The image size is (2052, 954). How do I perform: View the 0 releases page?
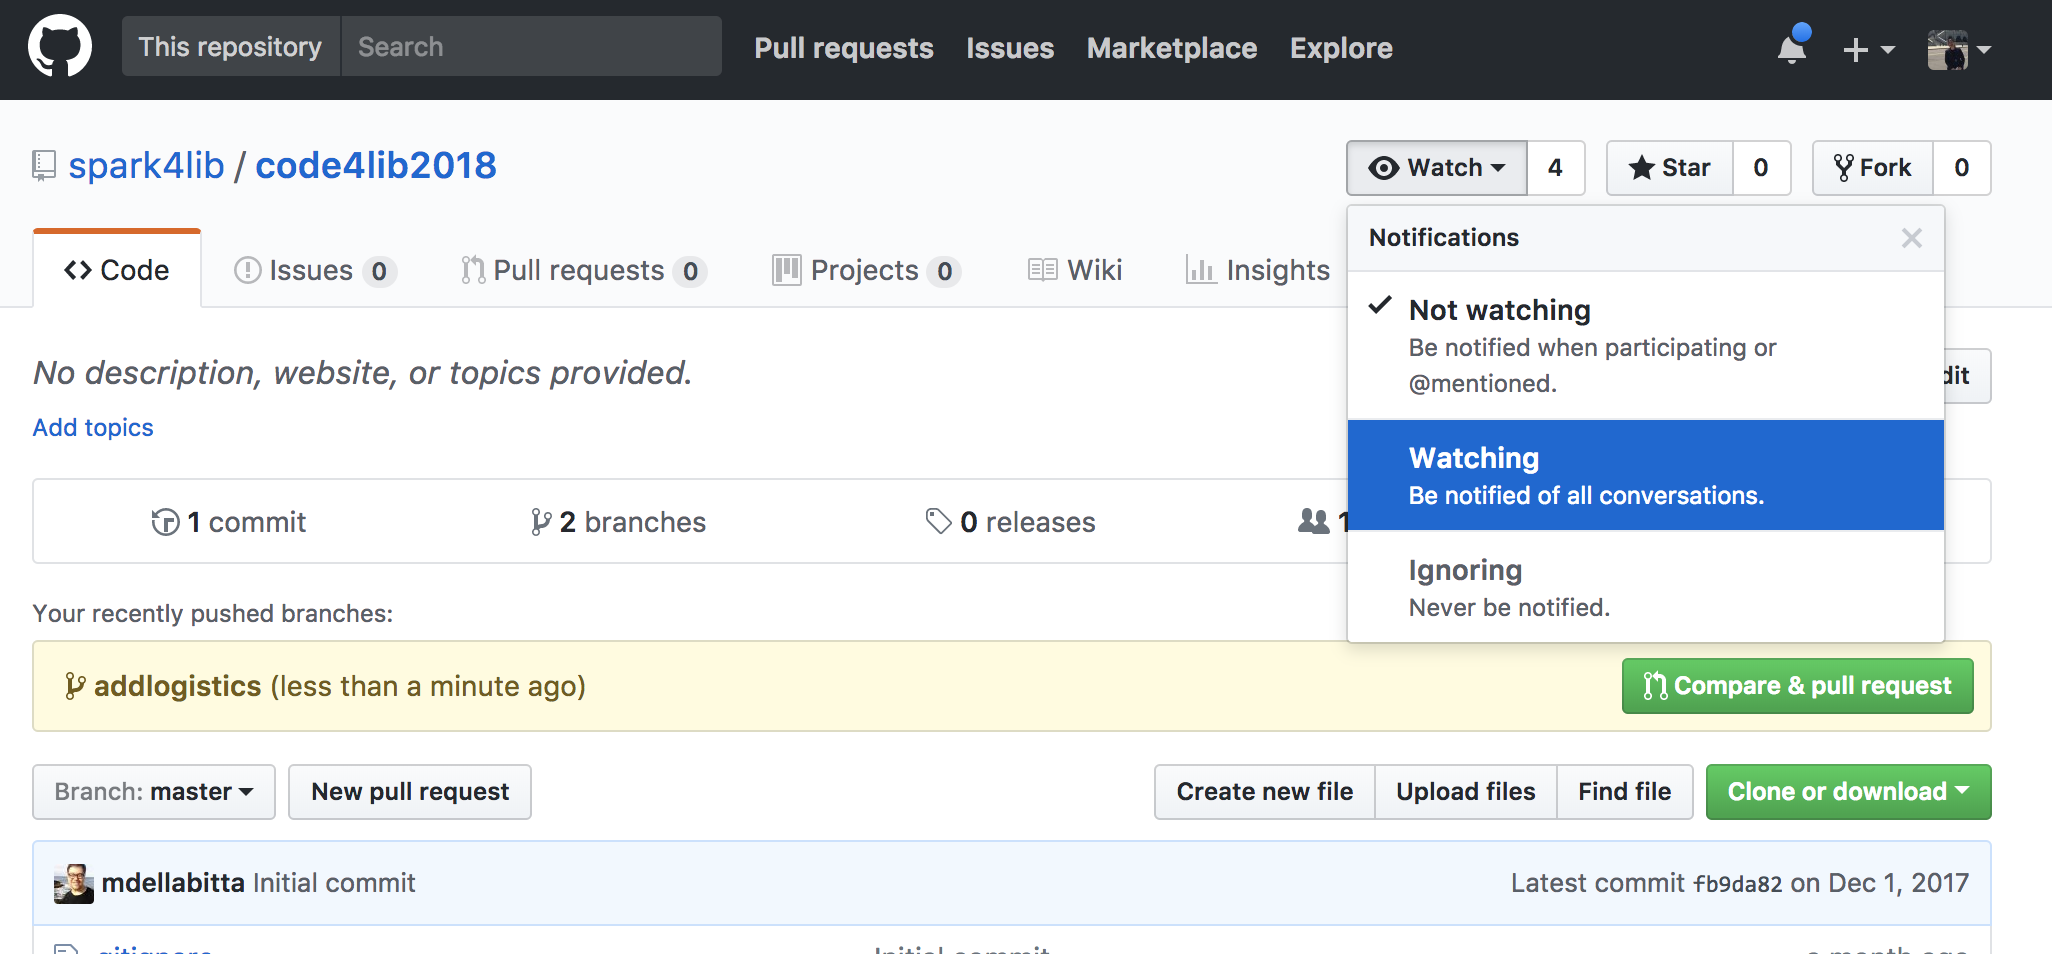coord(1010,522)
